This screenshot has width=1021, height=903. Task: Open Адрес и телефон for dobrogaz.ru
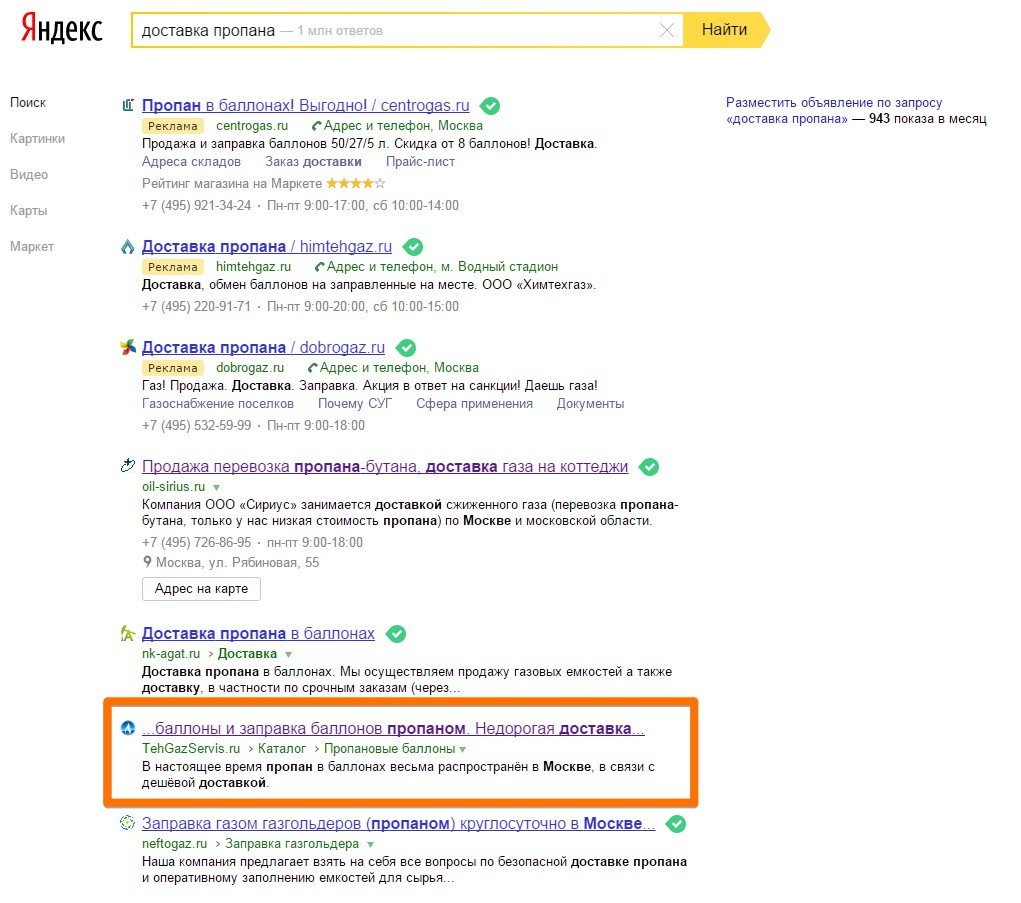[x=399, y=367]
